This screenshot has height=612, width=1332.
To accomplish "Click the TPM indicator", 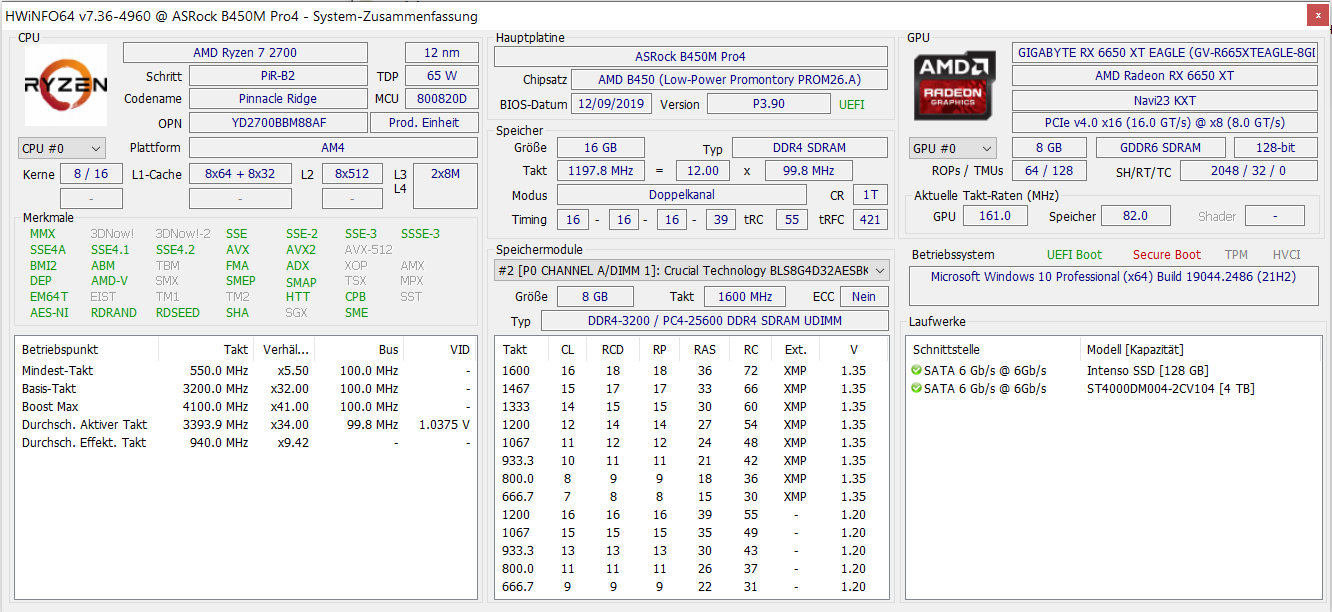I will tap(1236, 255).
